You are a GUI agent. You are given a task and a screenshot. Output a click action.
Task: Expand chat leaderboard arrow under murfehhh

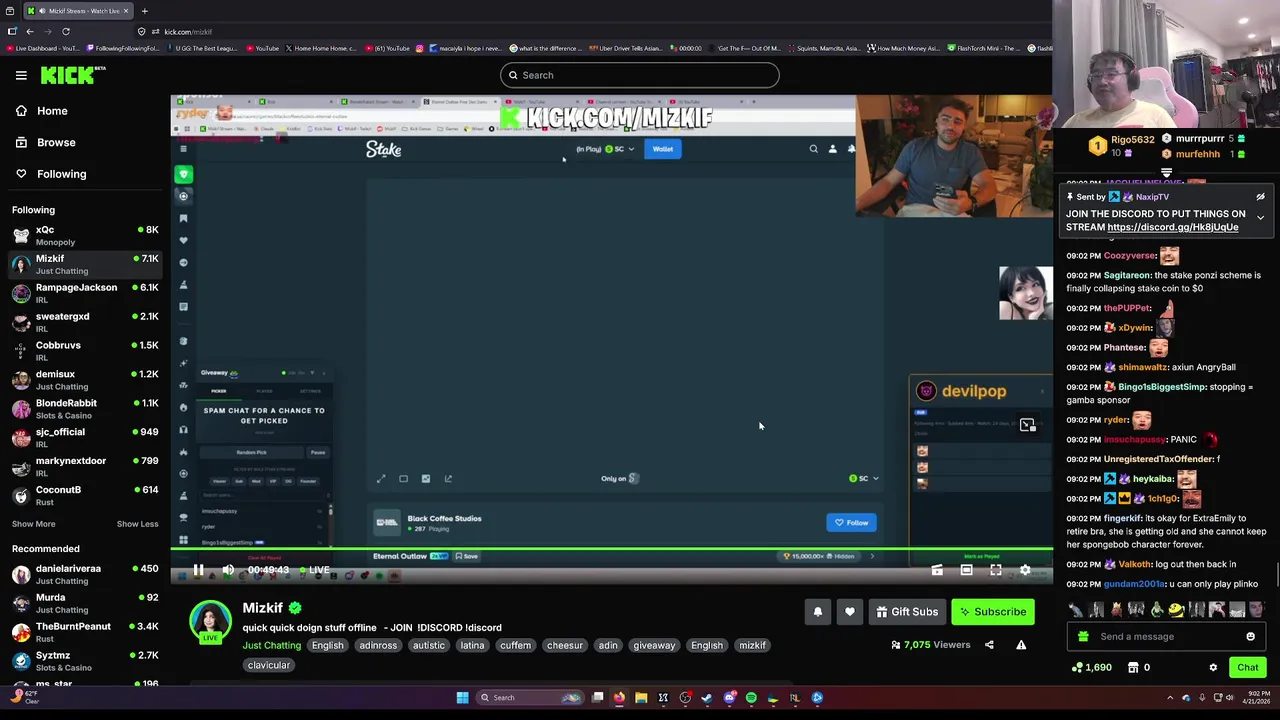[1166, 173]
